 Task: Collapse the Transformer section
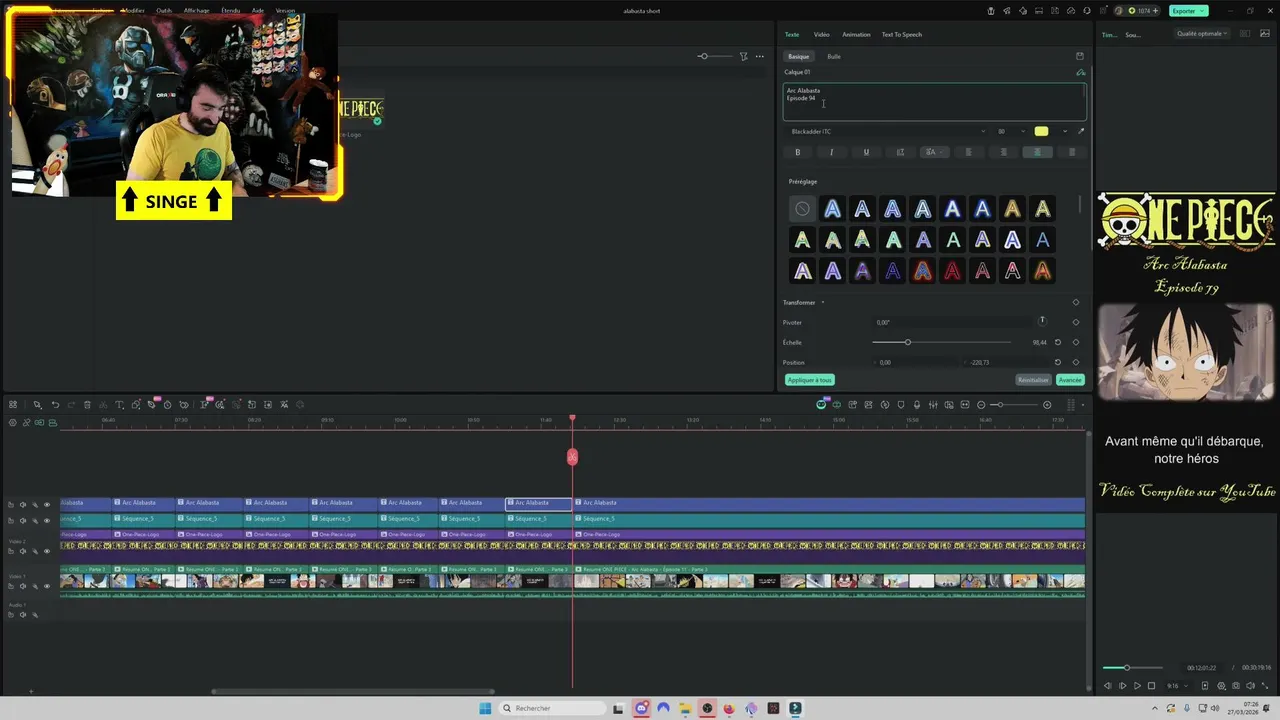(824, 302)
